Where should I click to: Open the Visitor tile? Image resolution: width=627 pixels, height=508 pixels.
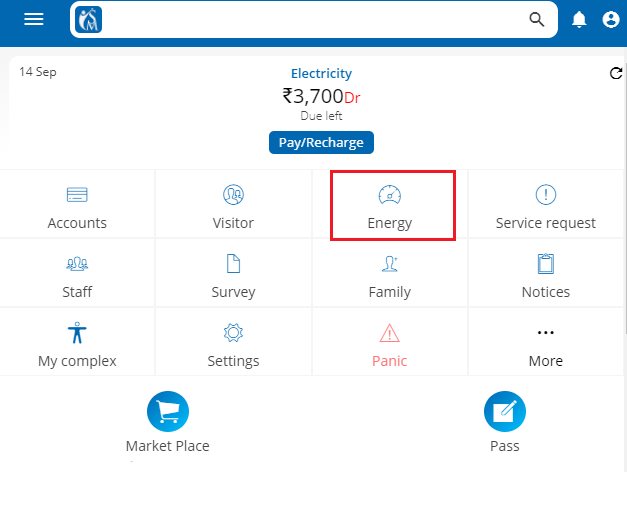[x=233, y=204]
